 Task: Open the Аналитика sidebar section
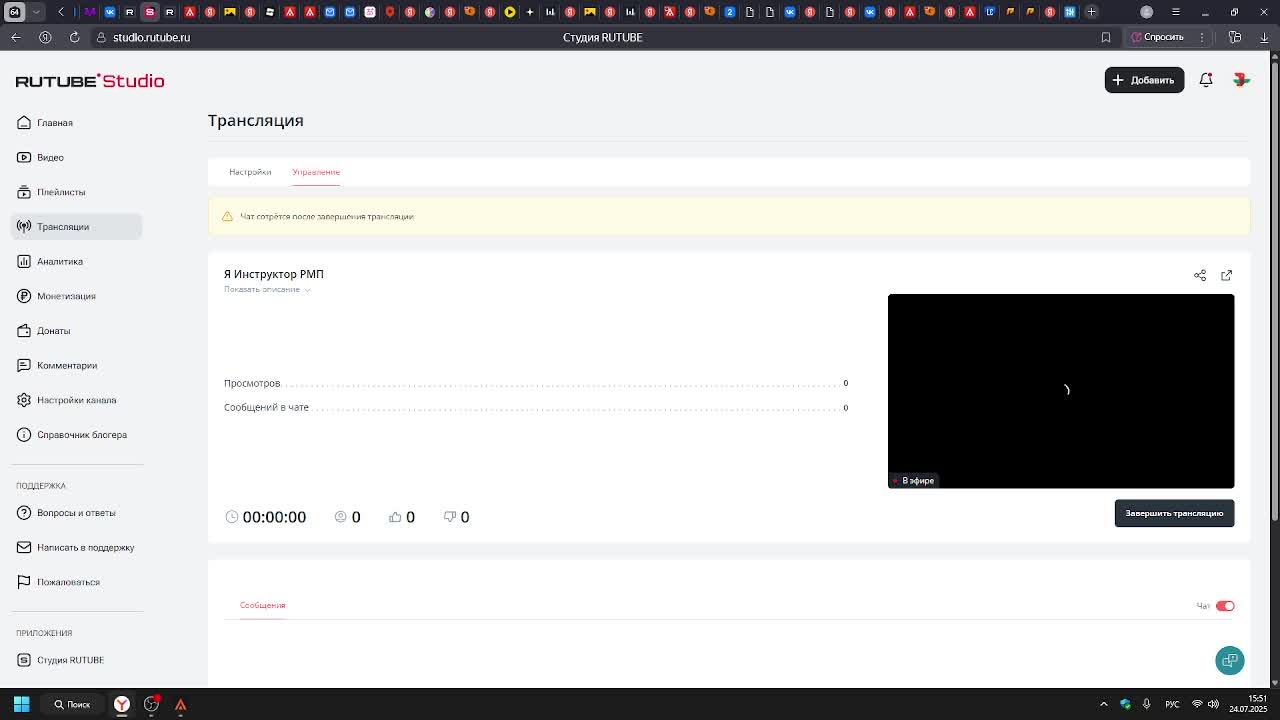pyautogui.click(x=59, y=261)
